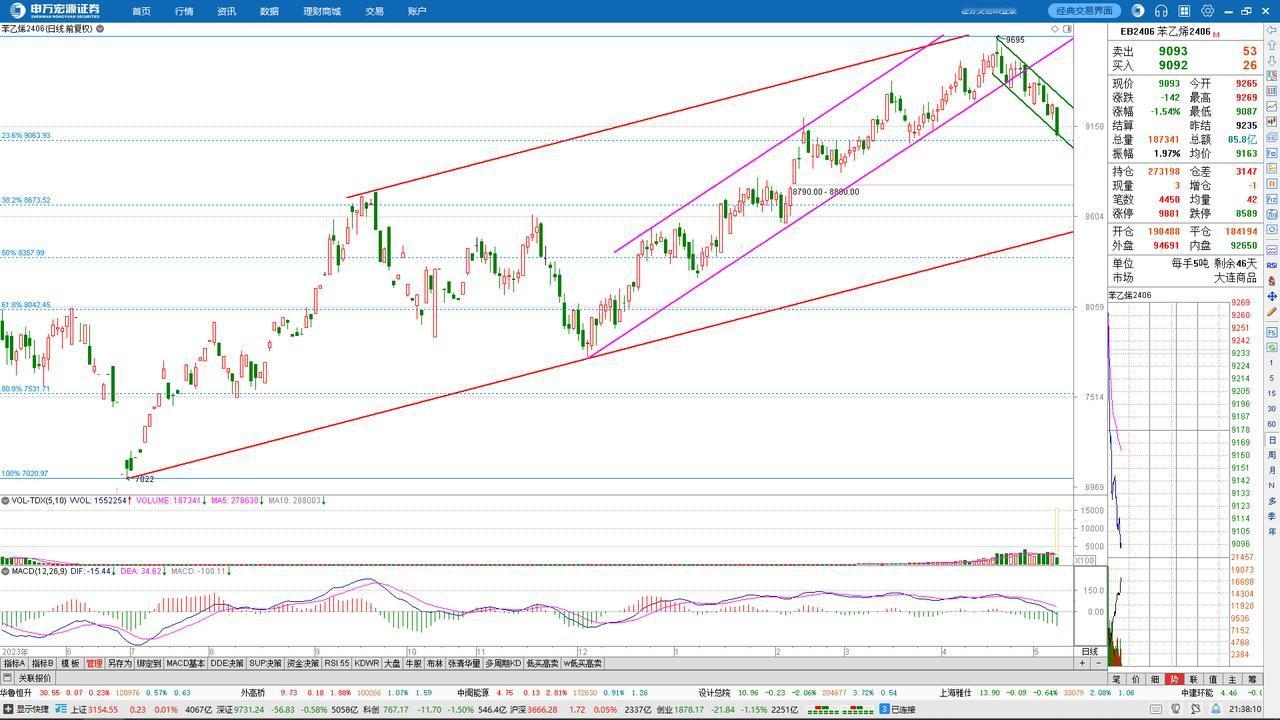Select the 管理 tab

[94, 663]
